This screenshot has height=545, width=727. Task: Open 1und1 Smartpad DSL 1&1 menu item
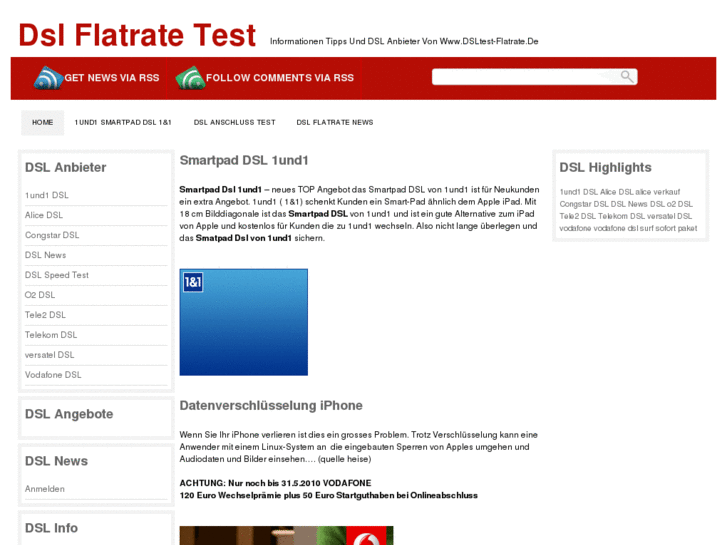(x=123, y=122)
